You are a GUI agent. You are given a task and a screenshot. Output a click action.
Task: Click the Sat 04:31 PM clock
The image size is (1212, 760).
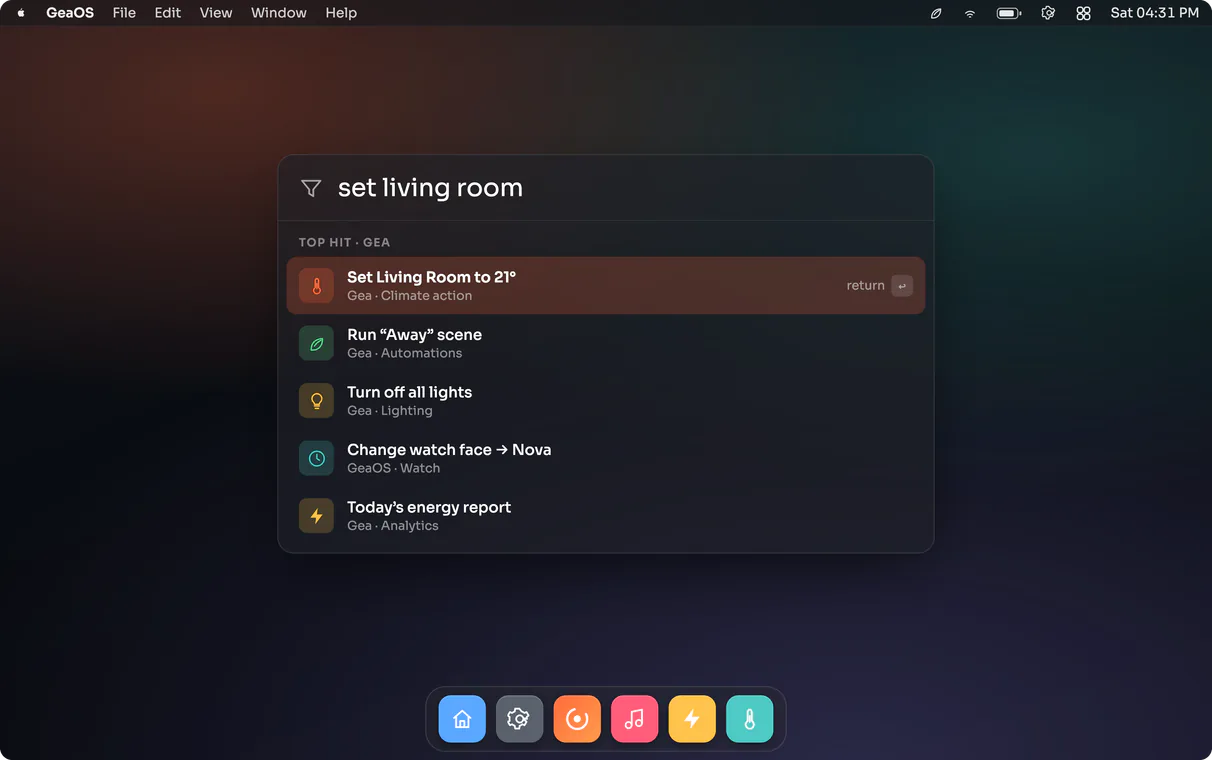[x=1154, y=13]
